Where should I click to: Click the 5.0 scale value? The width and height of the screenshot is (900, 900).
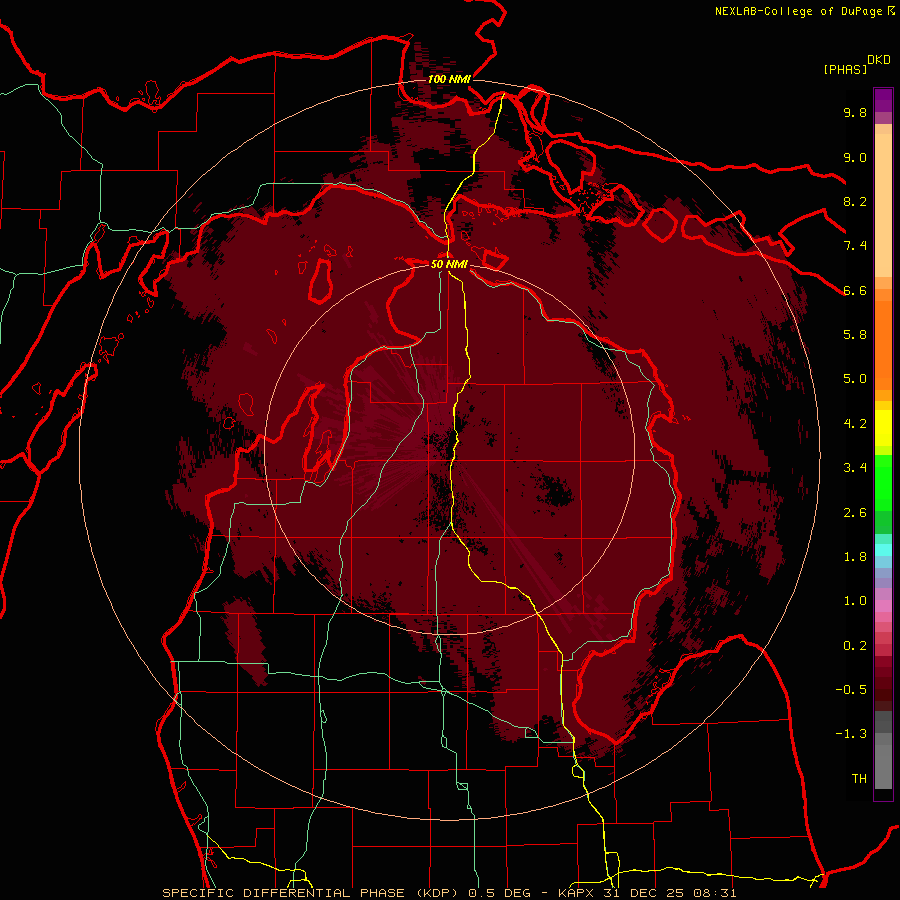855,379
